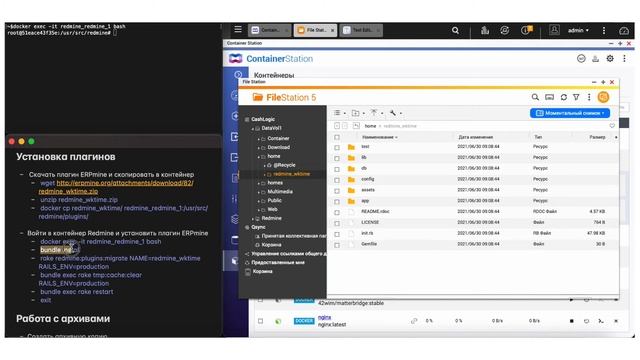Tick checkbox for the nginx container

[x=260, y=321]
